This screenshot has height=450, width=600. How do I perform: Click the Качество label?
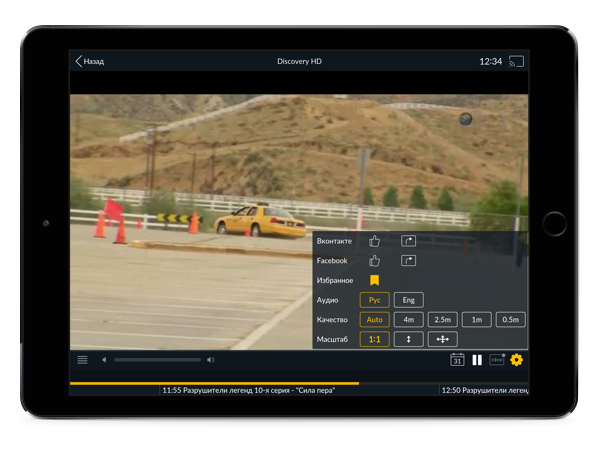point(332,320)
